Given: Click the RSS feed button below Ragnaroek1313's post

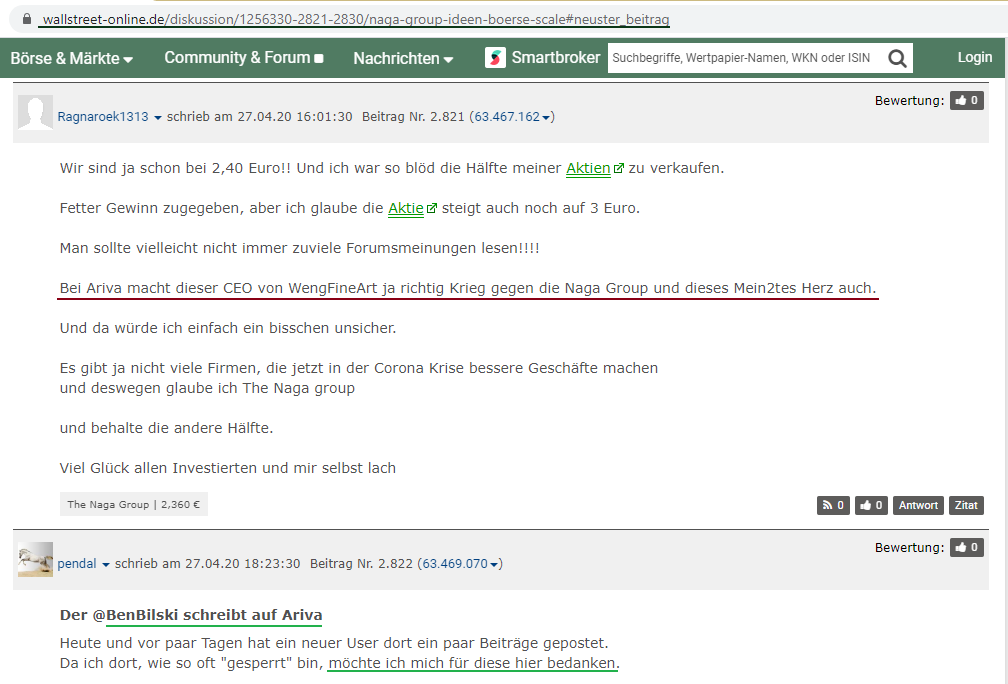Looking at the screenshot, I should click(833, 505).
